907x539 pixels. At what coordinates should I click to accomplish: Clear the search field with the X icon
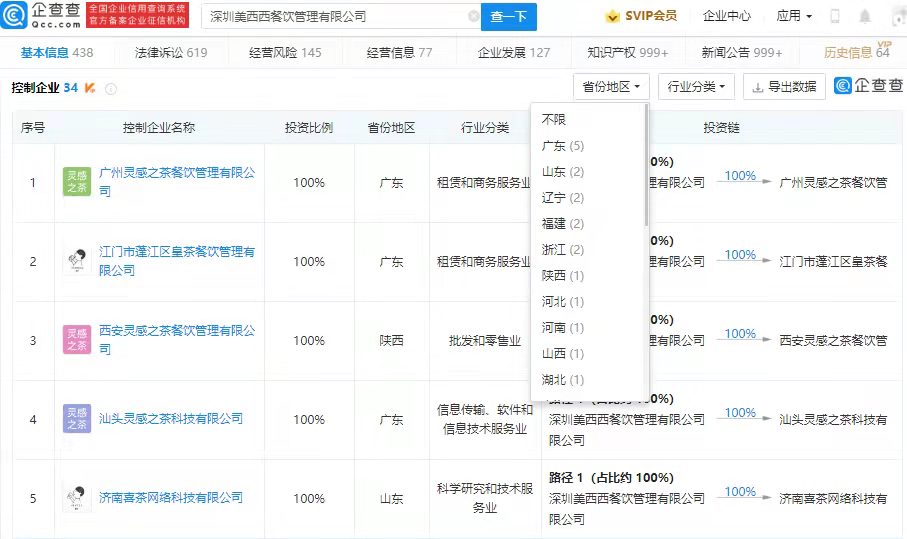[473, 16]
